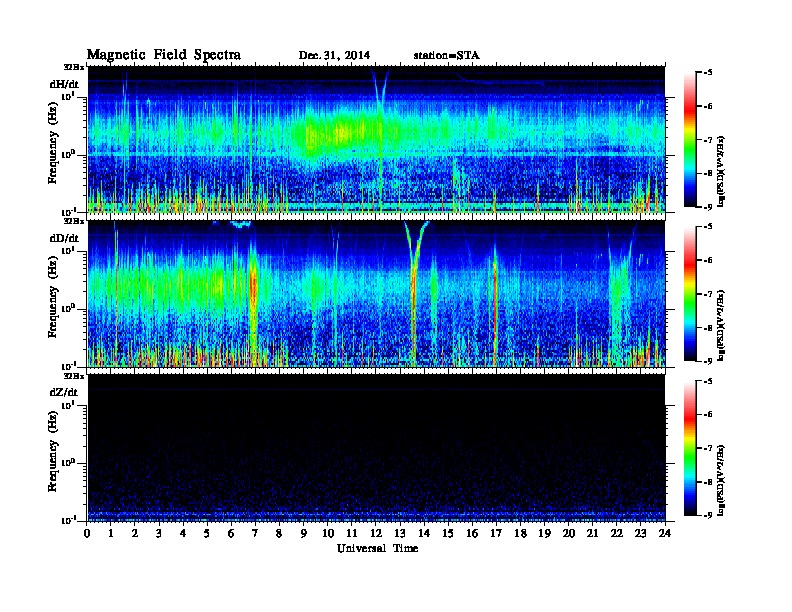The image size is (792, 612).
Task: Click the "-7" value on the dZ/dt color bar
Action: tap(708, 448)
